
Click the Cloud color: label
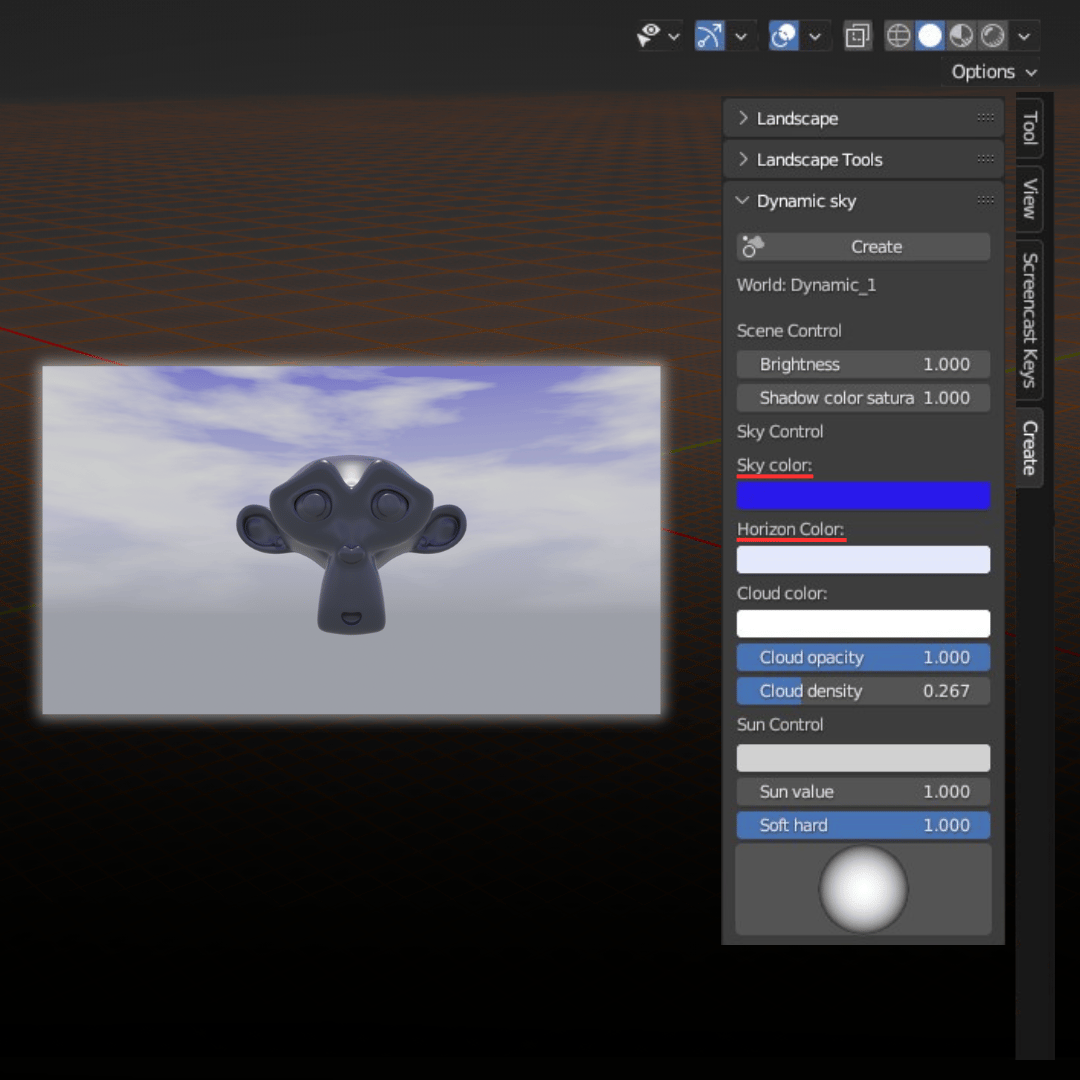[x=782, y=593]
